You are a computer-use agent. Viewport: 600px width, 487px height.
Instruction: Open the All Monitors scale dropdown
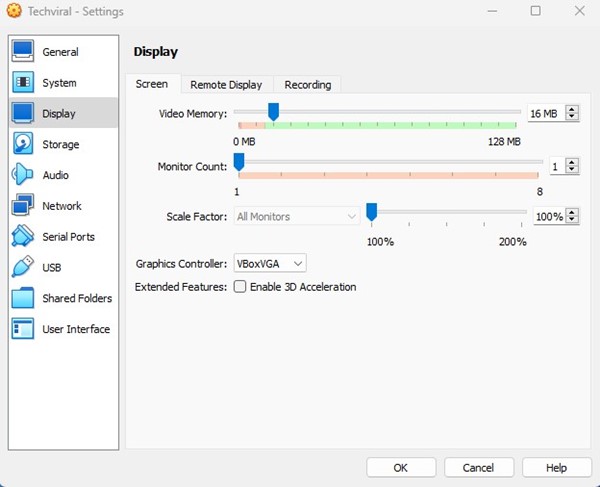click(x=296, y=216)
